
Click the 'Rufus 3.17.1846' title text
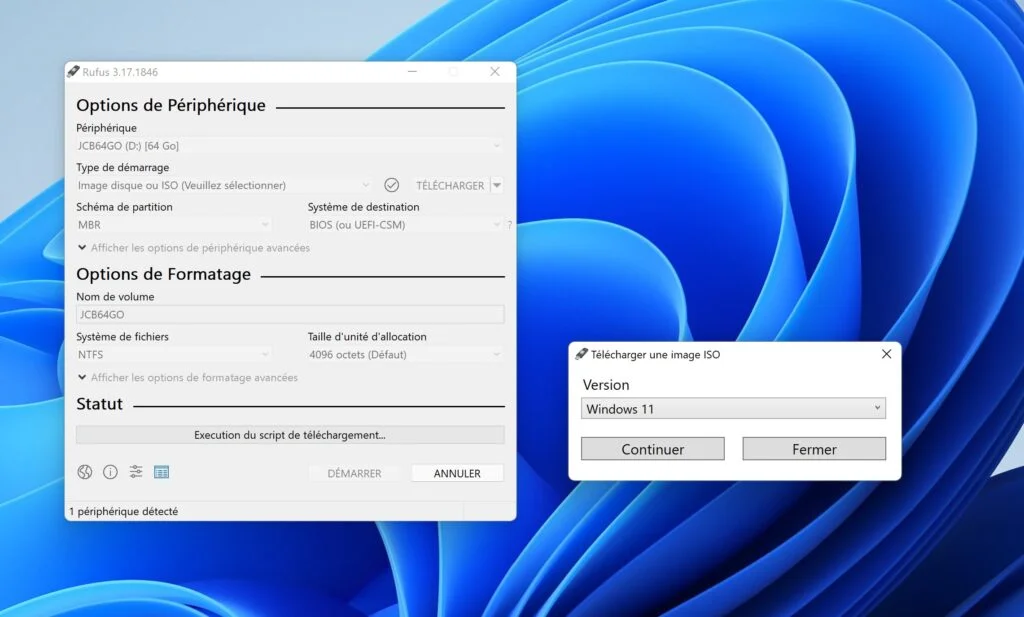point(120,72)
